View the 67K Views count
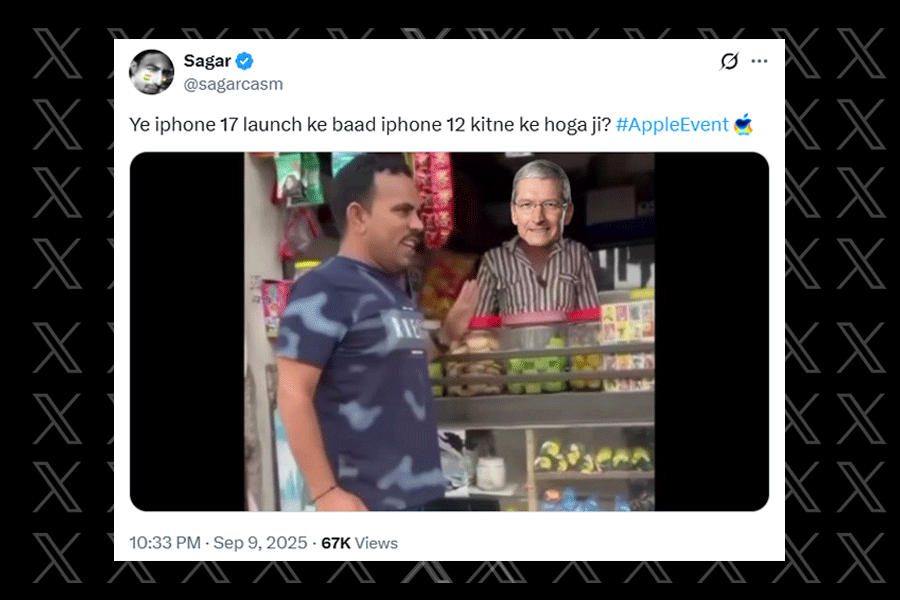This screenshot has height=600, width=900. point(359,543)
